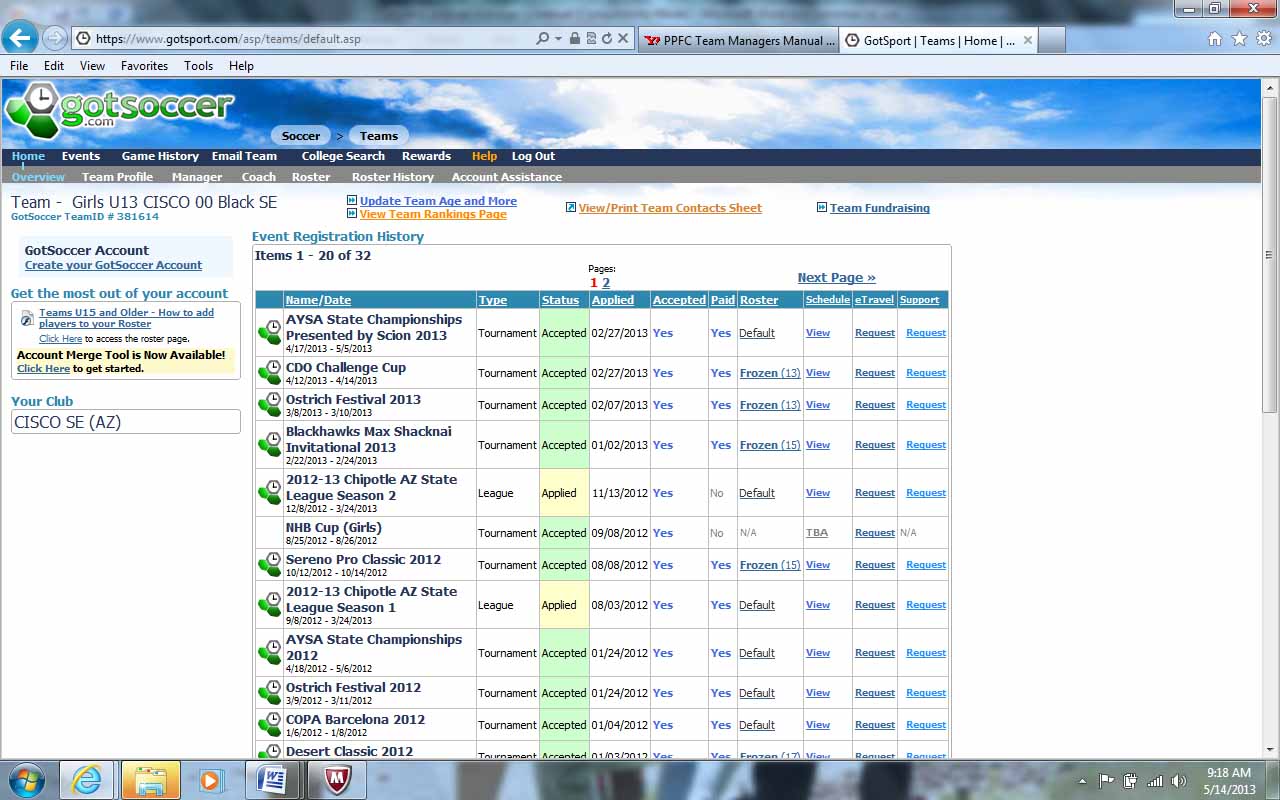Click clock icon beside COPA Barcelona 2012
The height and width of the screenshot is (800, 1280).
click(269, 724)
